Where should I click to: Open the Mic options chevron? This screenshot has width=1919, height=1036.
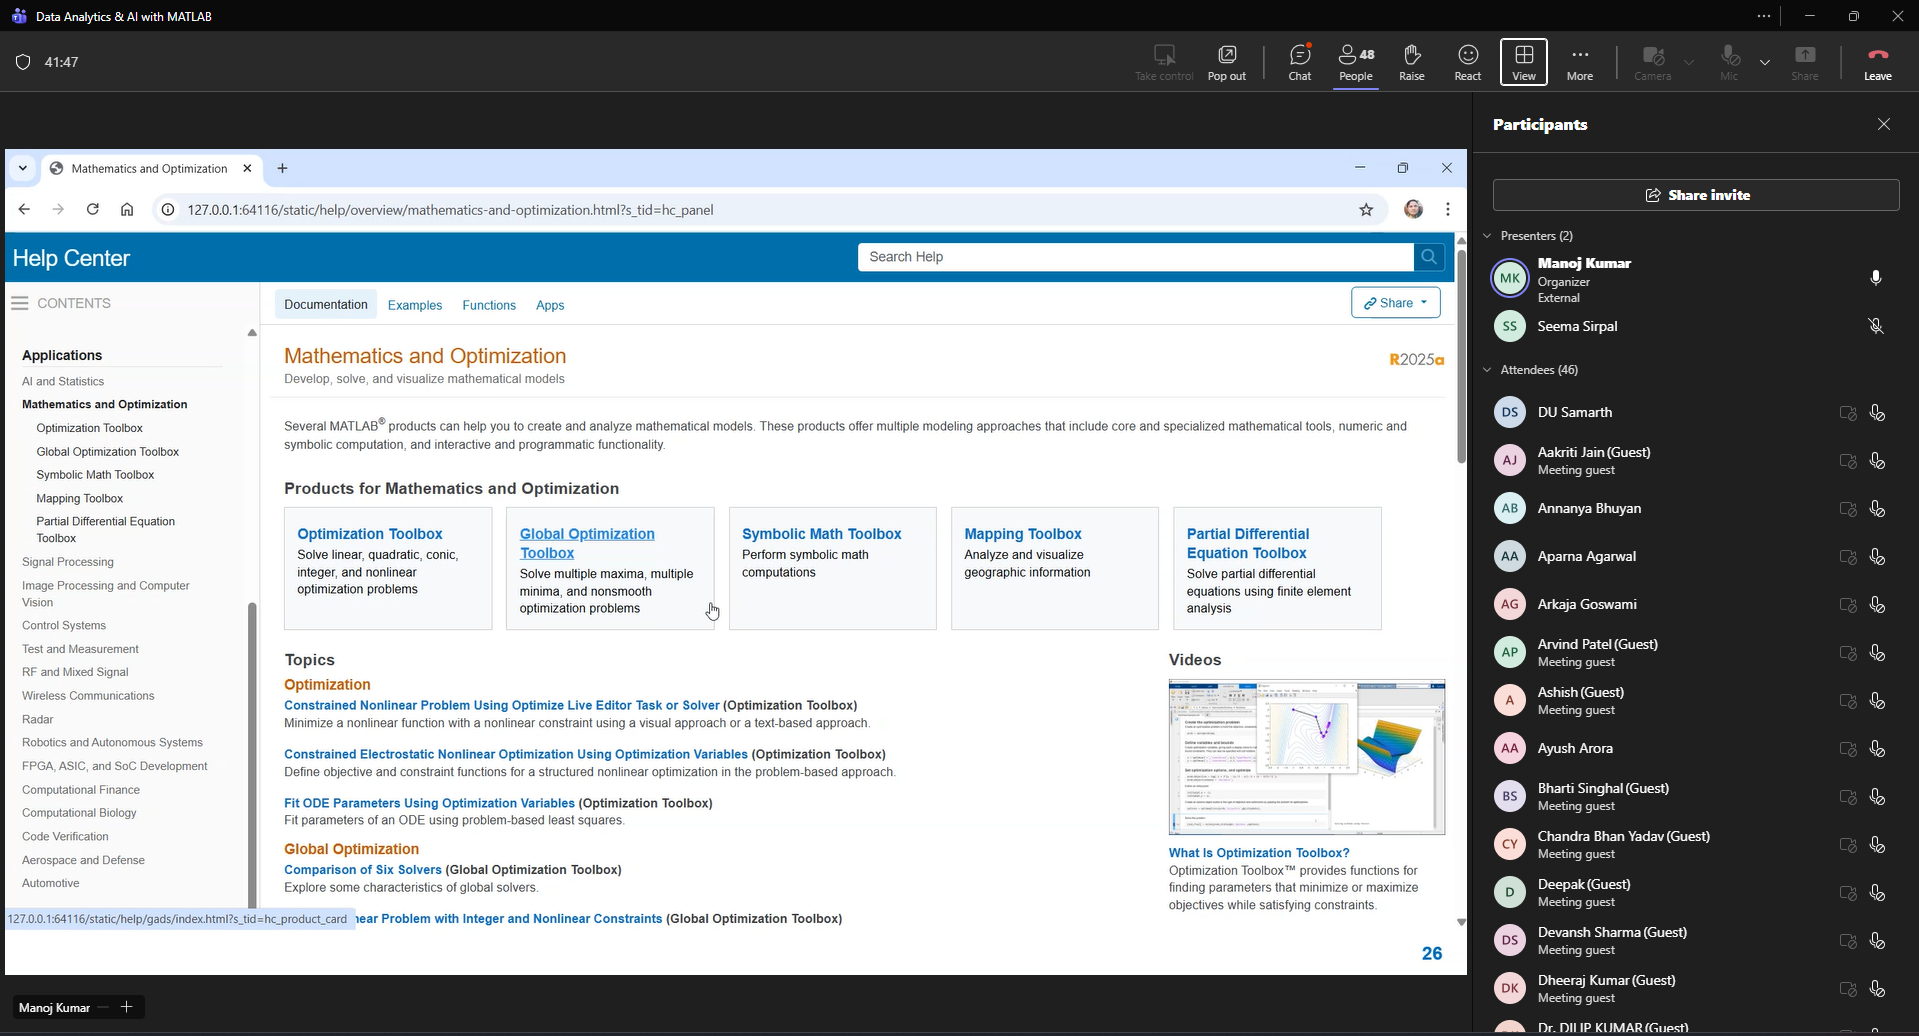point(1765,61)
